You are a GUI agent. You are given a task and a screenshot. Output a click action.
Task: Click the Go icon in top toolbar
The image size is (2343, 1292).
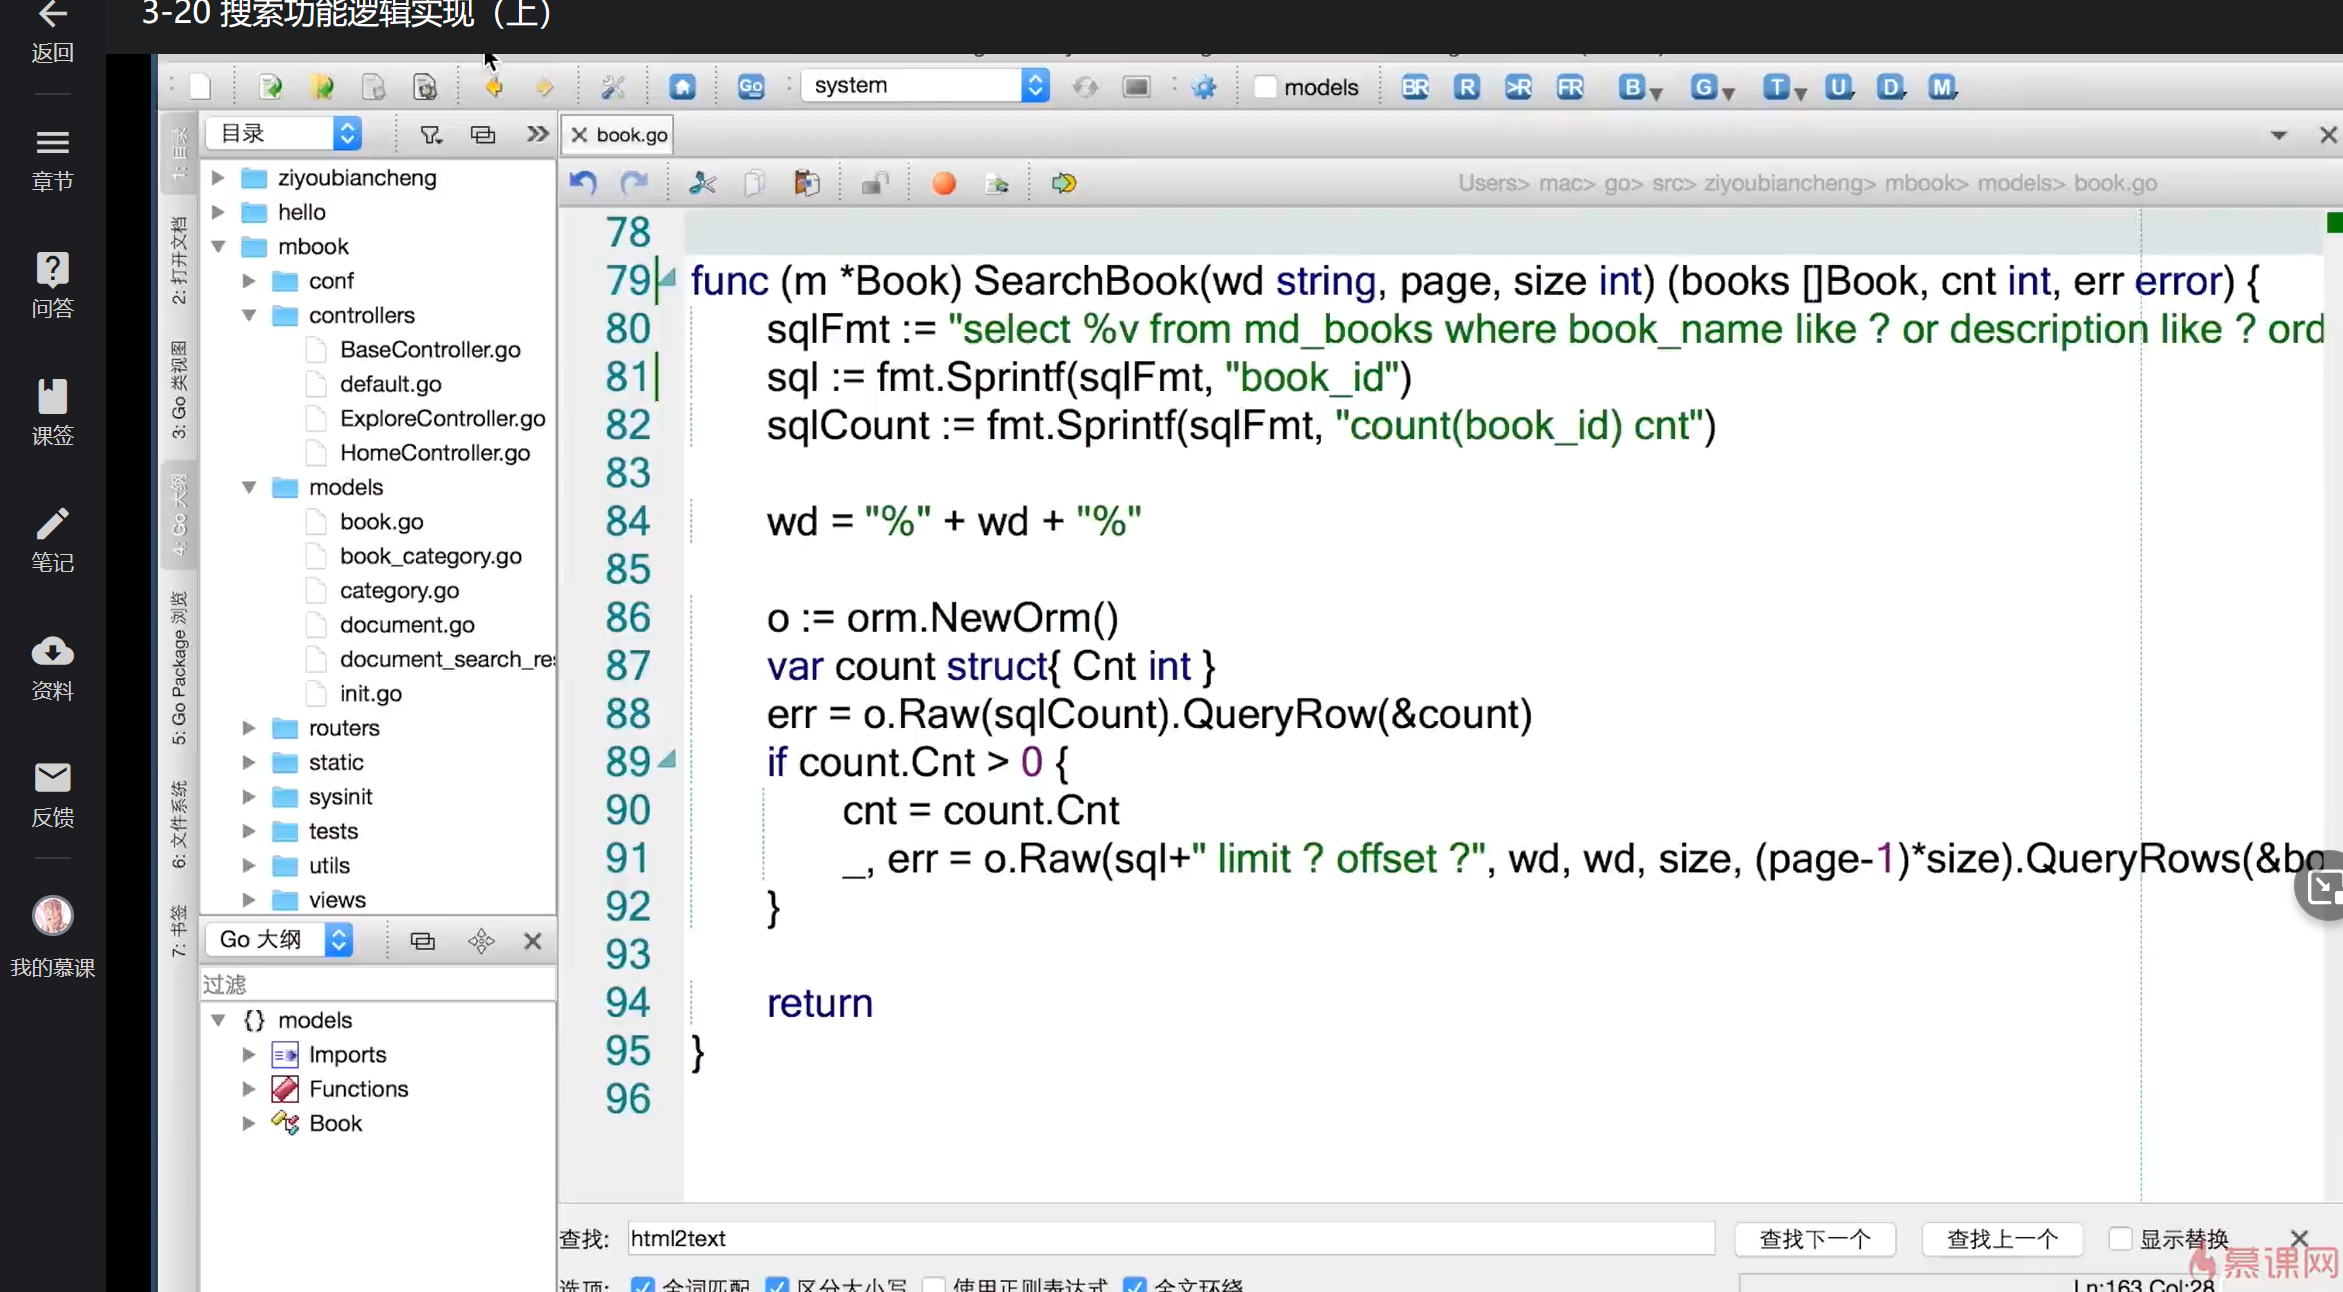pos(750,87)
